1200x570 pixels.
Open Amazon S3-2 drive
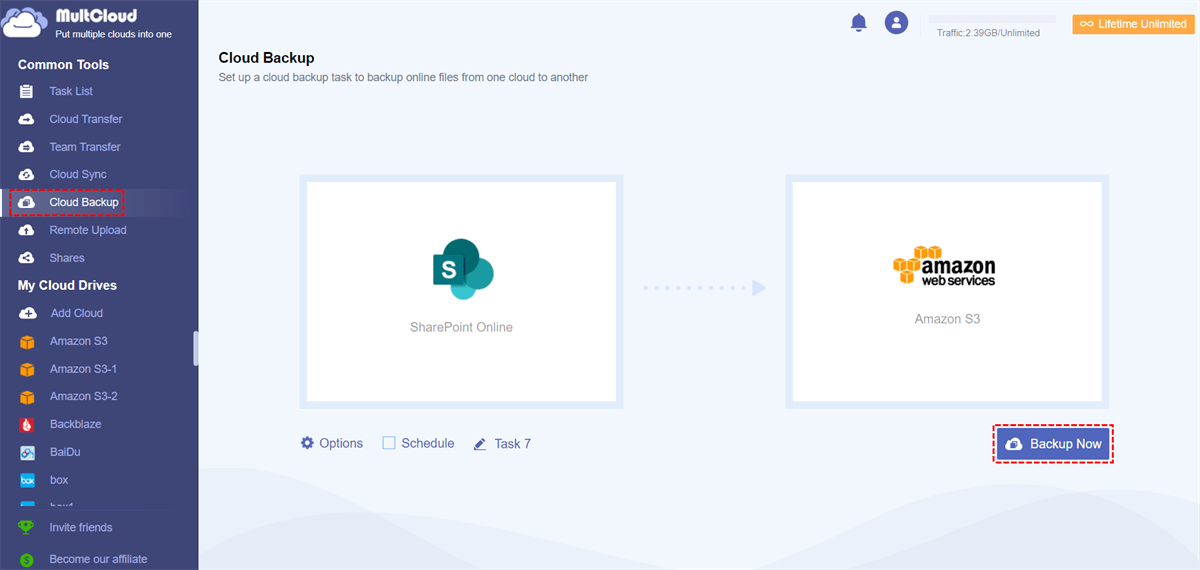coord(84,396)
